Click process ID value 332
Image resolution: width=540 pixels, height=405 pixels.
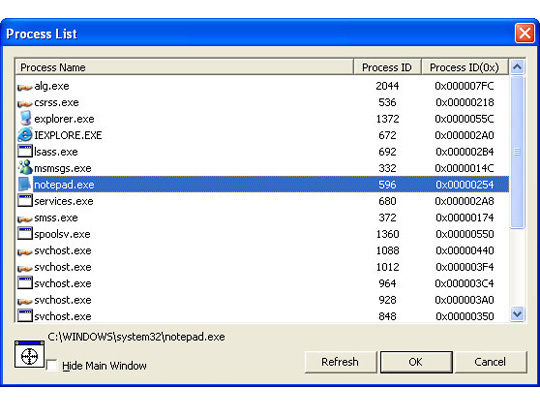(x=387, y=168)
